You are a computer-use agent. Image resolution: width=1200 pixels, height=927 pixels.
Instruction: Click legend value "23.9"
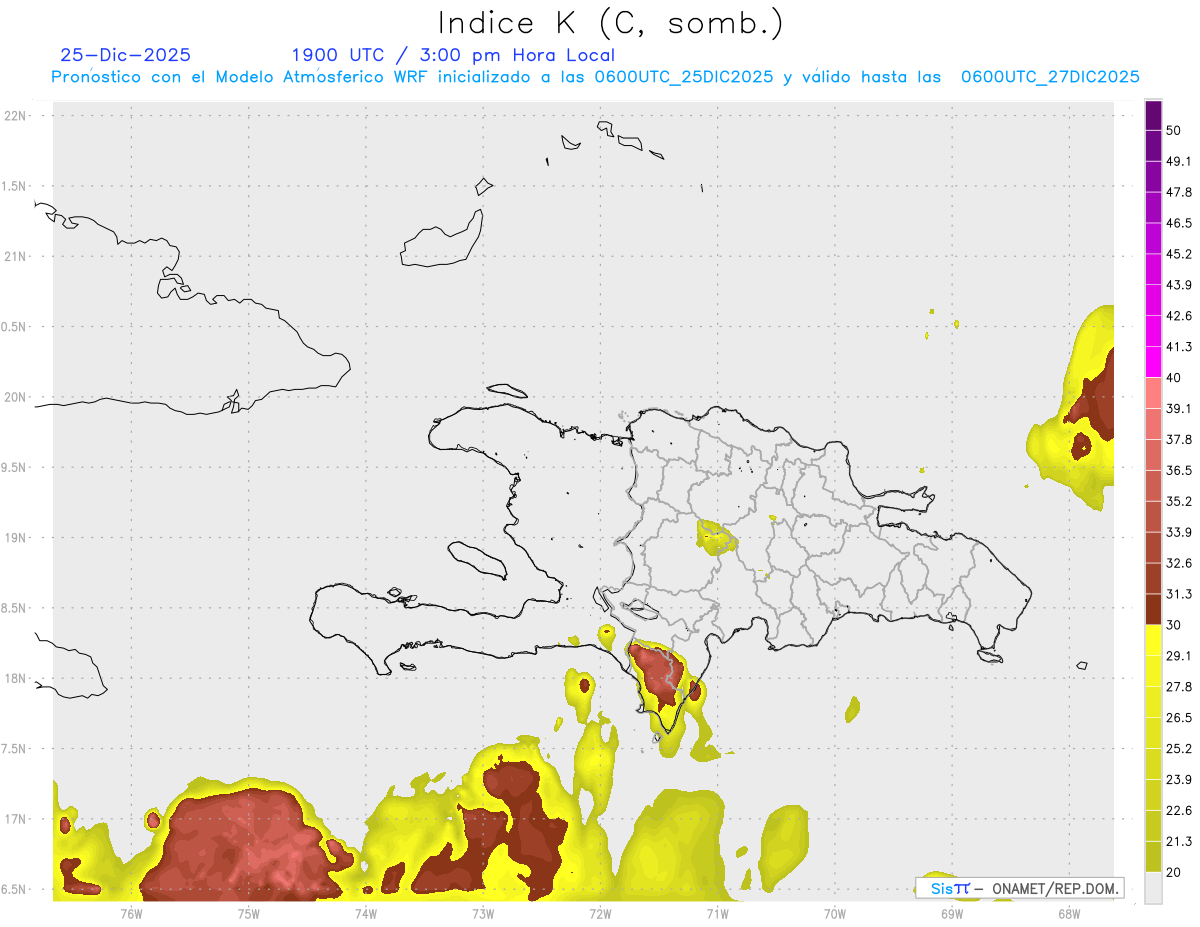click(x=1179, y=779)
